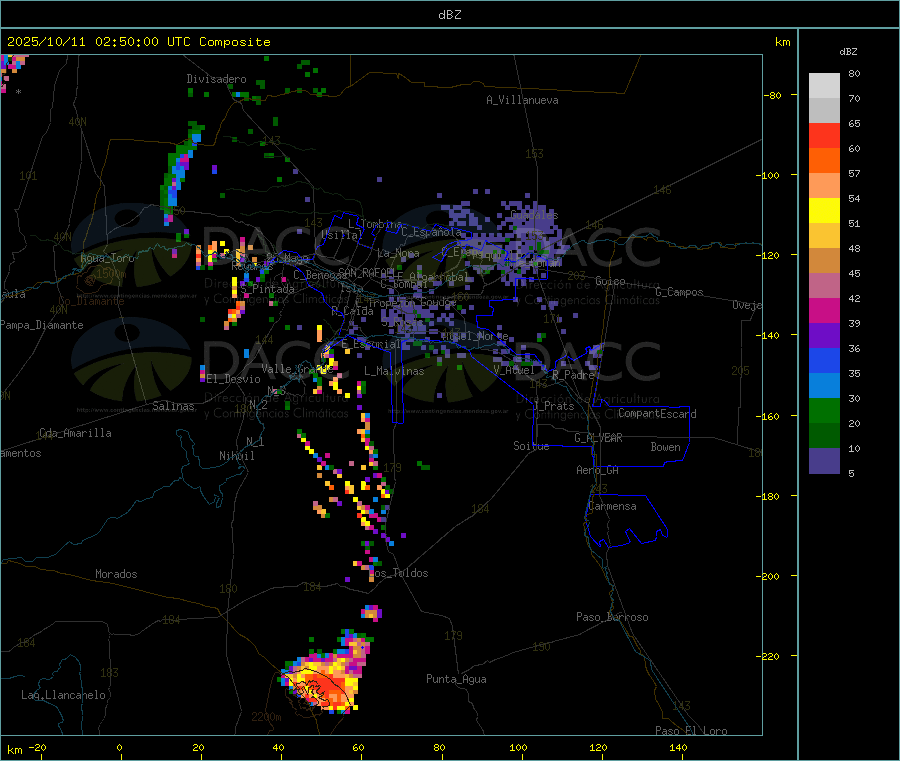Click the '-200' tick on the vertical km axis
900x761 pixels.
[770, 576]
